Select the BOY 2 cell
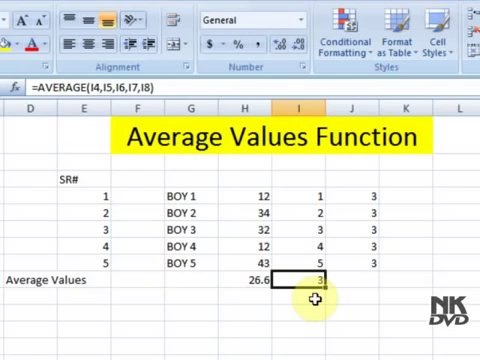The height and width of the screenshot is (360, 480). (x=191, y=213)
